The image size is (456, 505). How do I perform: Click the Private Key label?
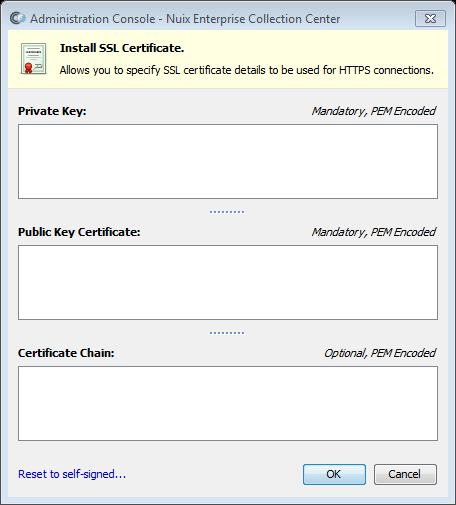coord(52,111)
